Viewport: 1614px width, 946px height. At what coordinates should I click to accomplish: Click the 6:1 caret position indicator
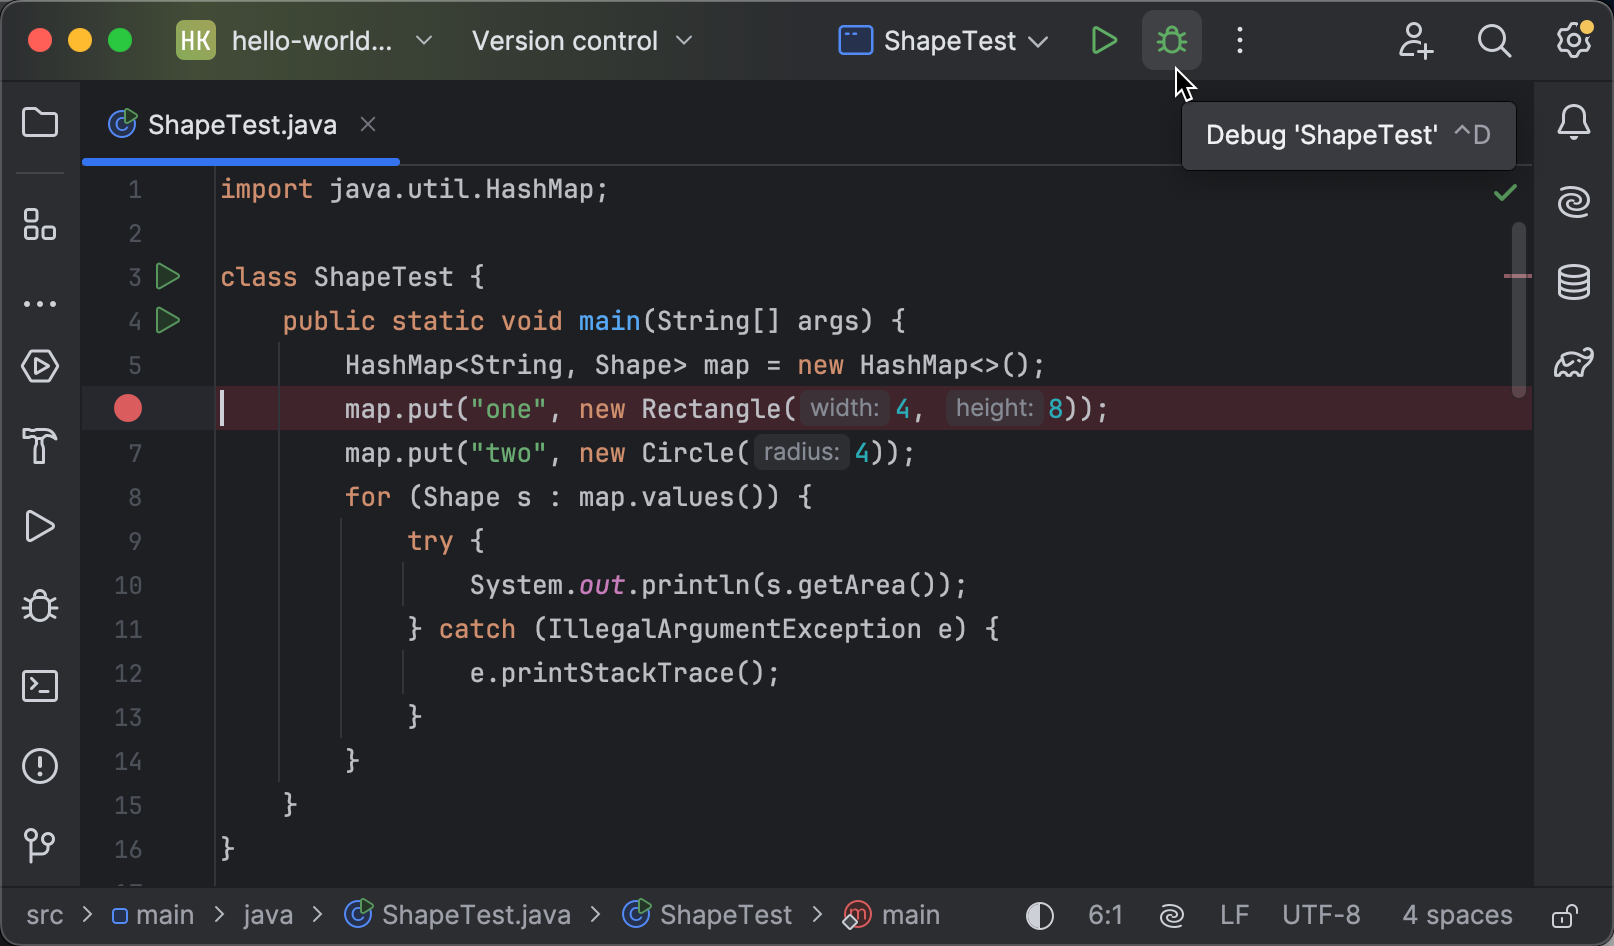[1105, 914]
